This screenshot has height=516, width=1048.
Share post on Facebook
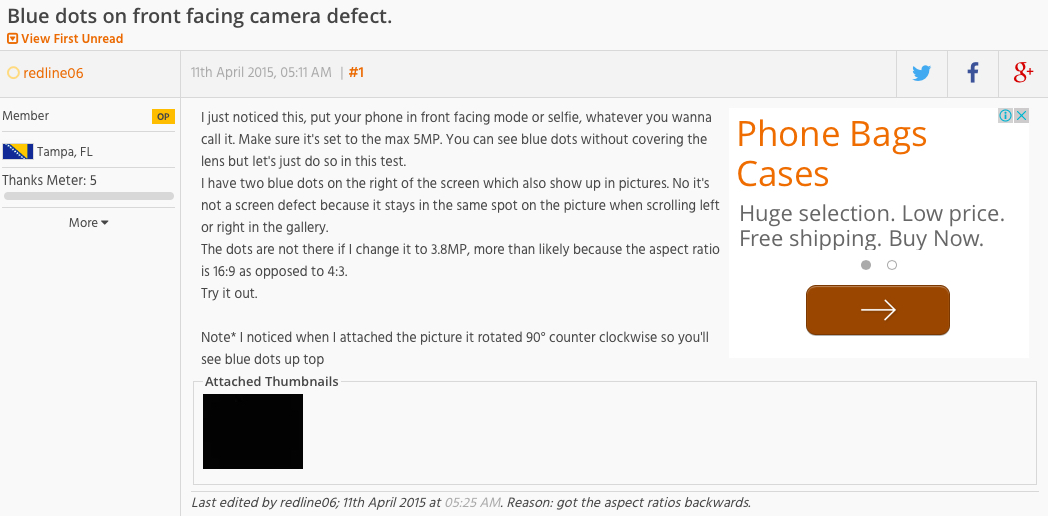click(x=972, y=73)
